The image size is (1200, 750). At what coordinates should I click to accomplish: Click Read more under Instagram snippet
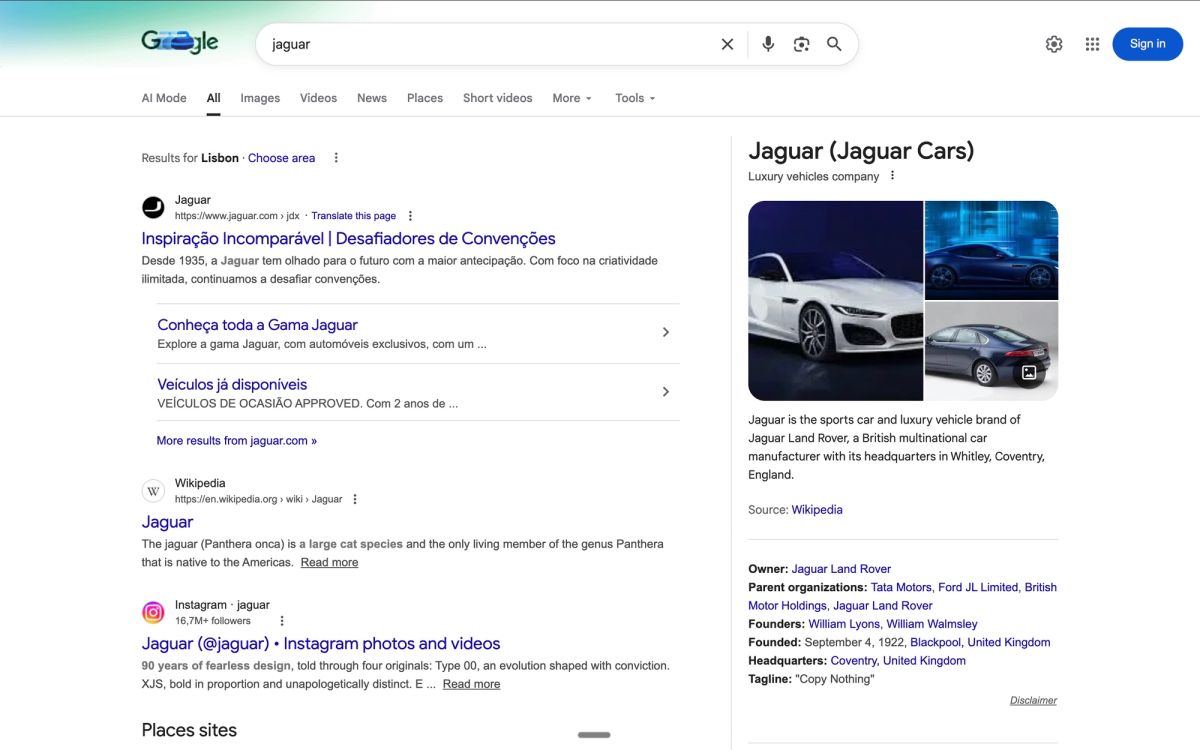pos(471,684)
